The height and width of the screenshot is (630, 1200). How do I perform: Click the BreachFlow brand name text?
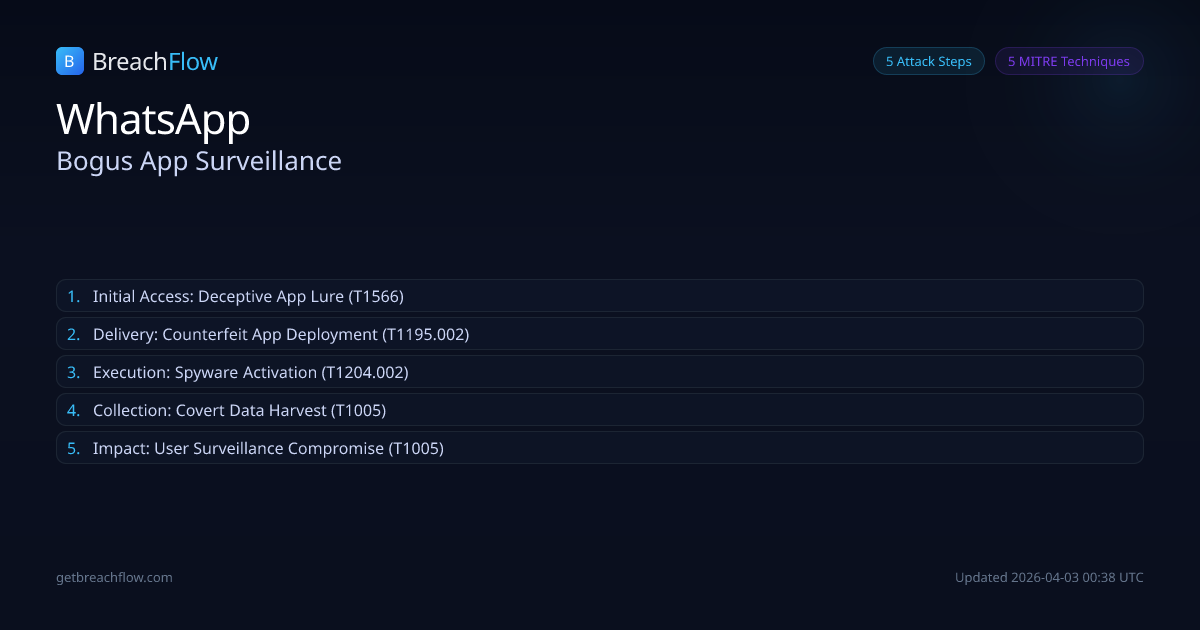click(155, 62)
